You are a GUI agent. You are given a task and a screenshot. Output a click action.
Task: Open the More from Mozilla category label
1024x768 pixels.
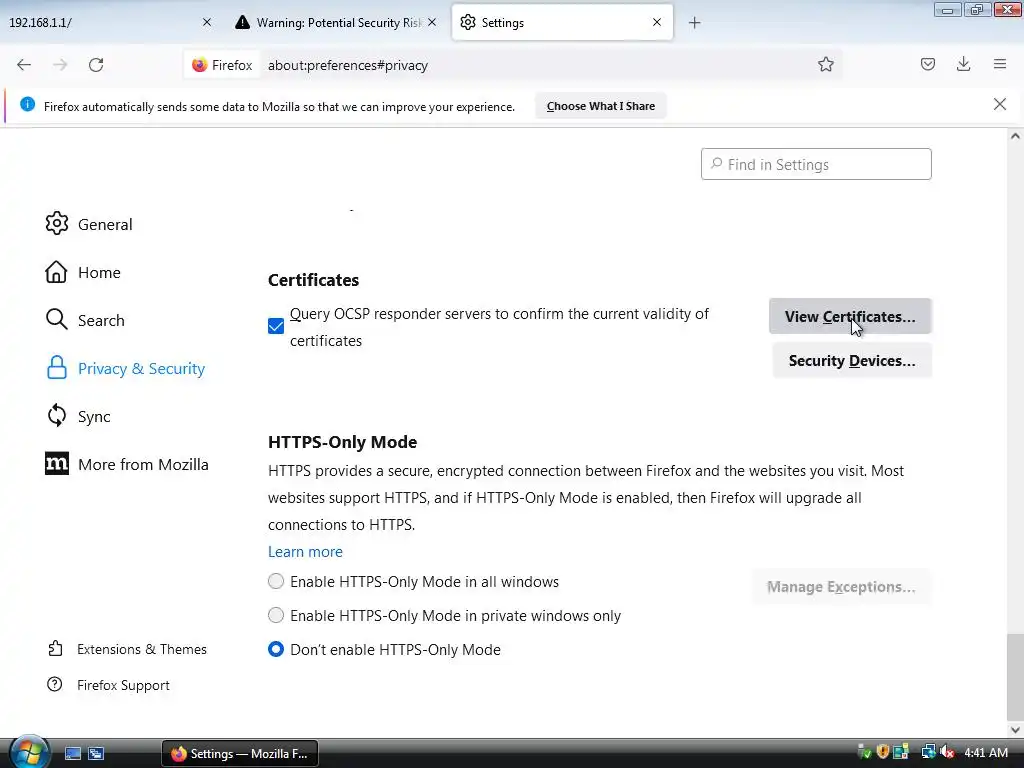(x=143, y=464)
